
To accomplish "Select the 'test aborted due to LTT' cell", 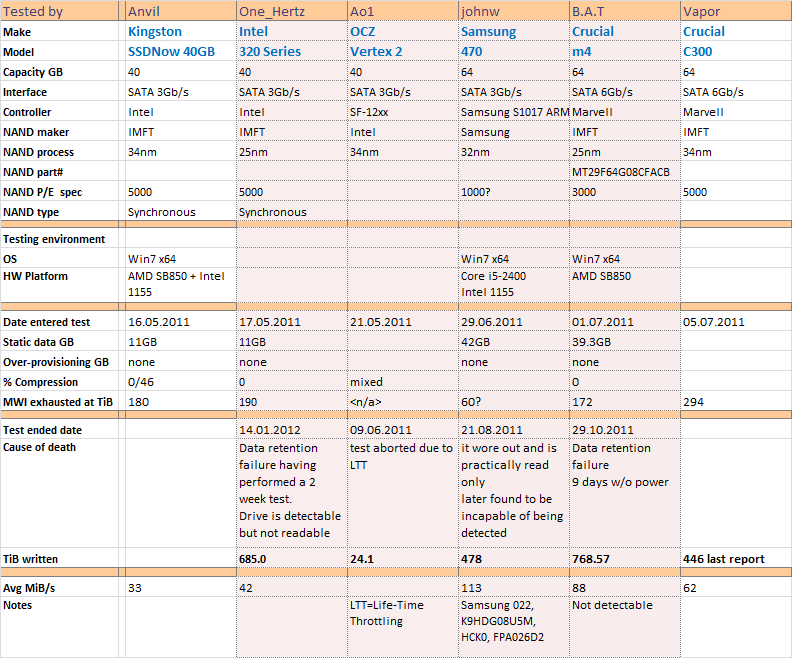I will 403,493.
